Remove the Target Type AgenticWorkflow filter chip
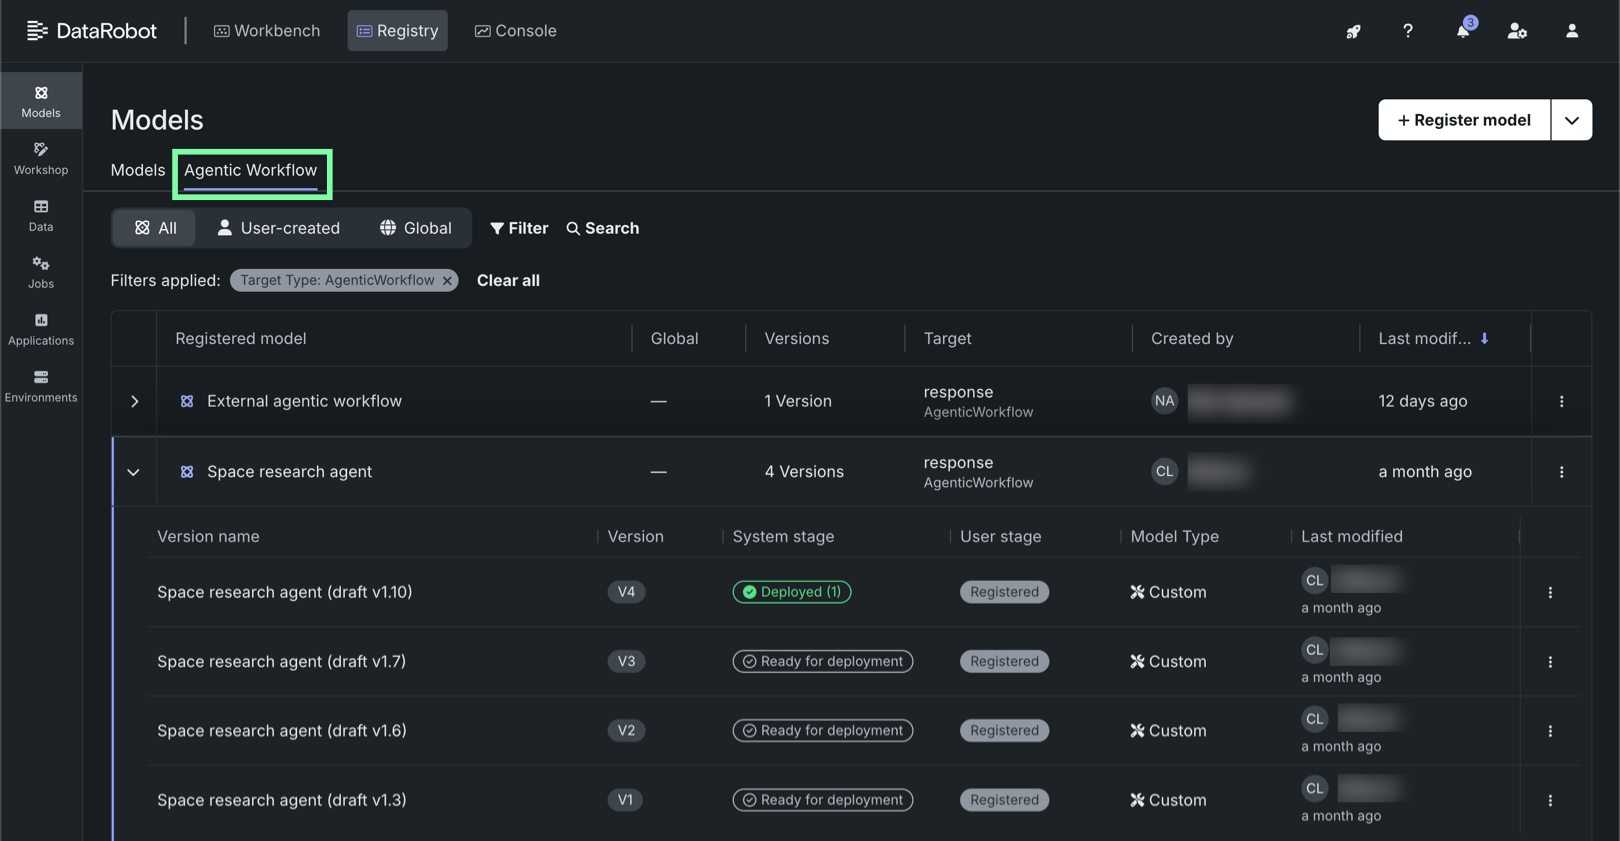Image resolution: width=1620 pixels, height=841 pixels. pos(447,281)
